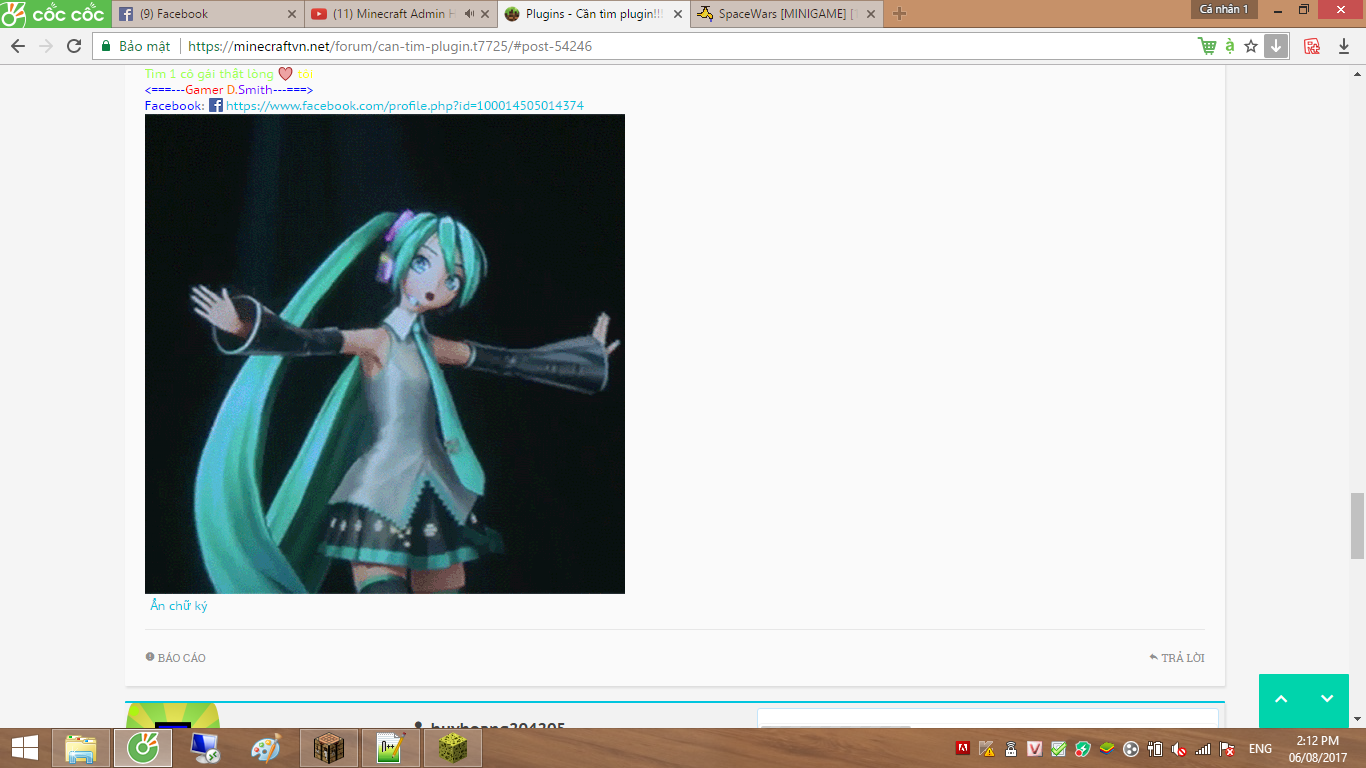Open the Cốc Cốc browser main menu logo
Screen dimensions: 1366x768
click(53, 14)
